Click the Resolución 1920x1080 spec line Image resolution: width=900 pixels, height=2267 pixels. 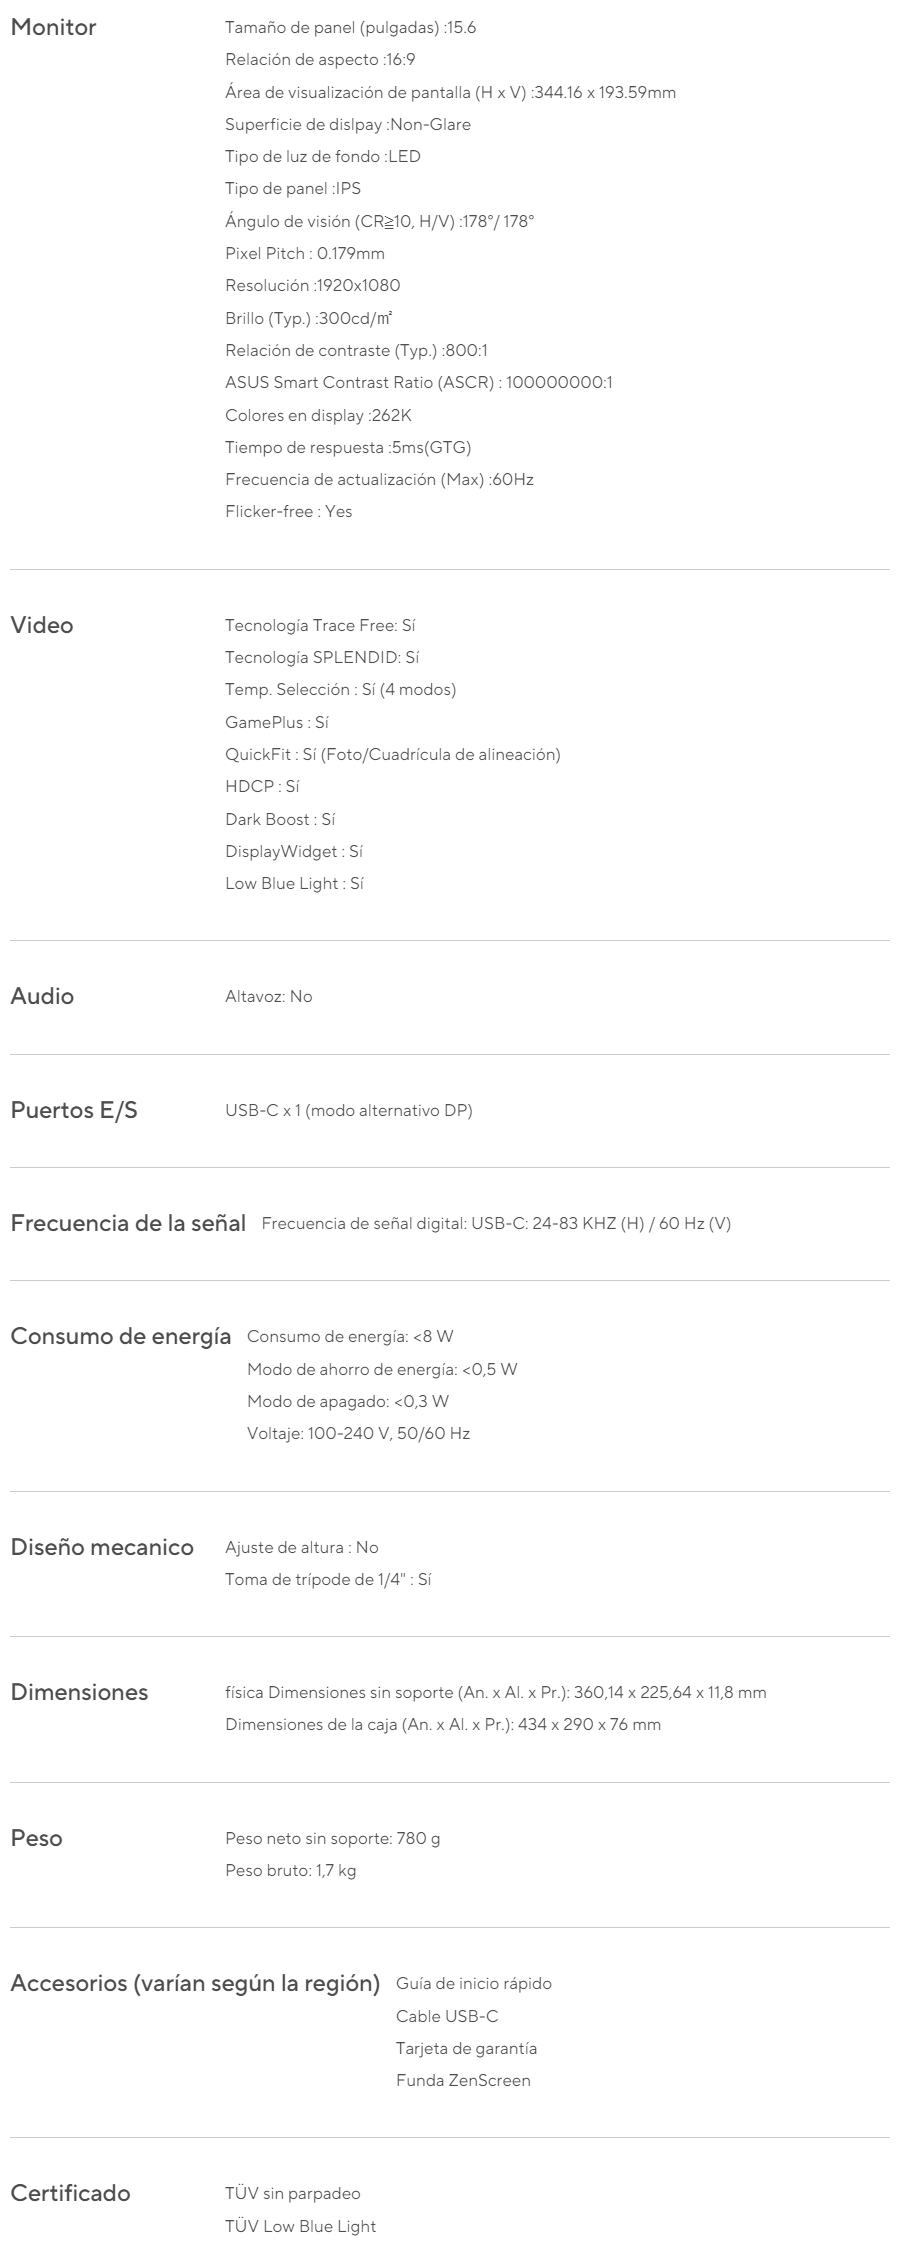click(x=313, y=286)
